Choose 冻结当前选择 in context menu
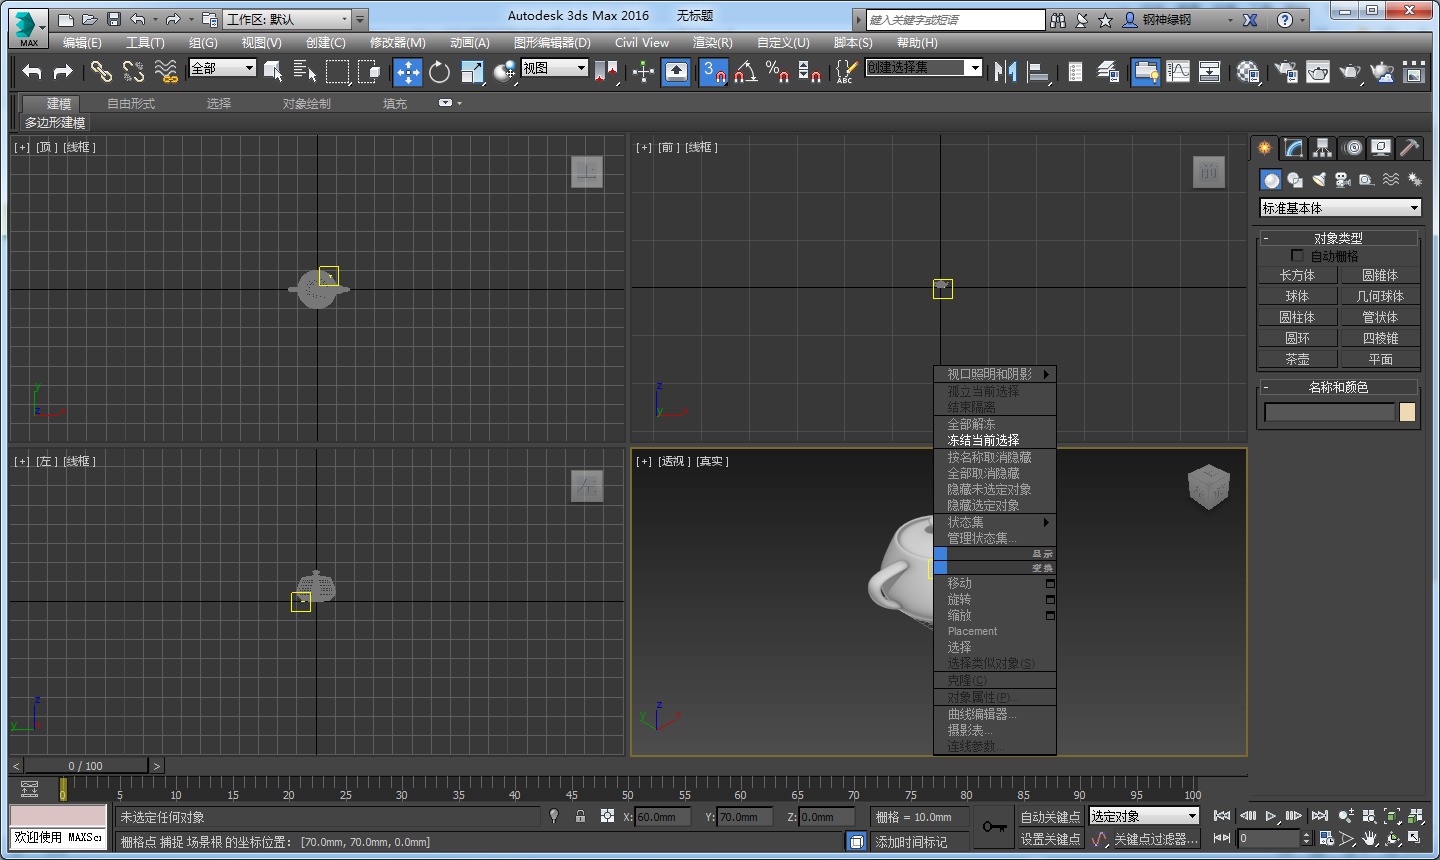Viewport: 1440px width, 860px height. pyautogui.click(x=995, y=440)
